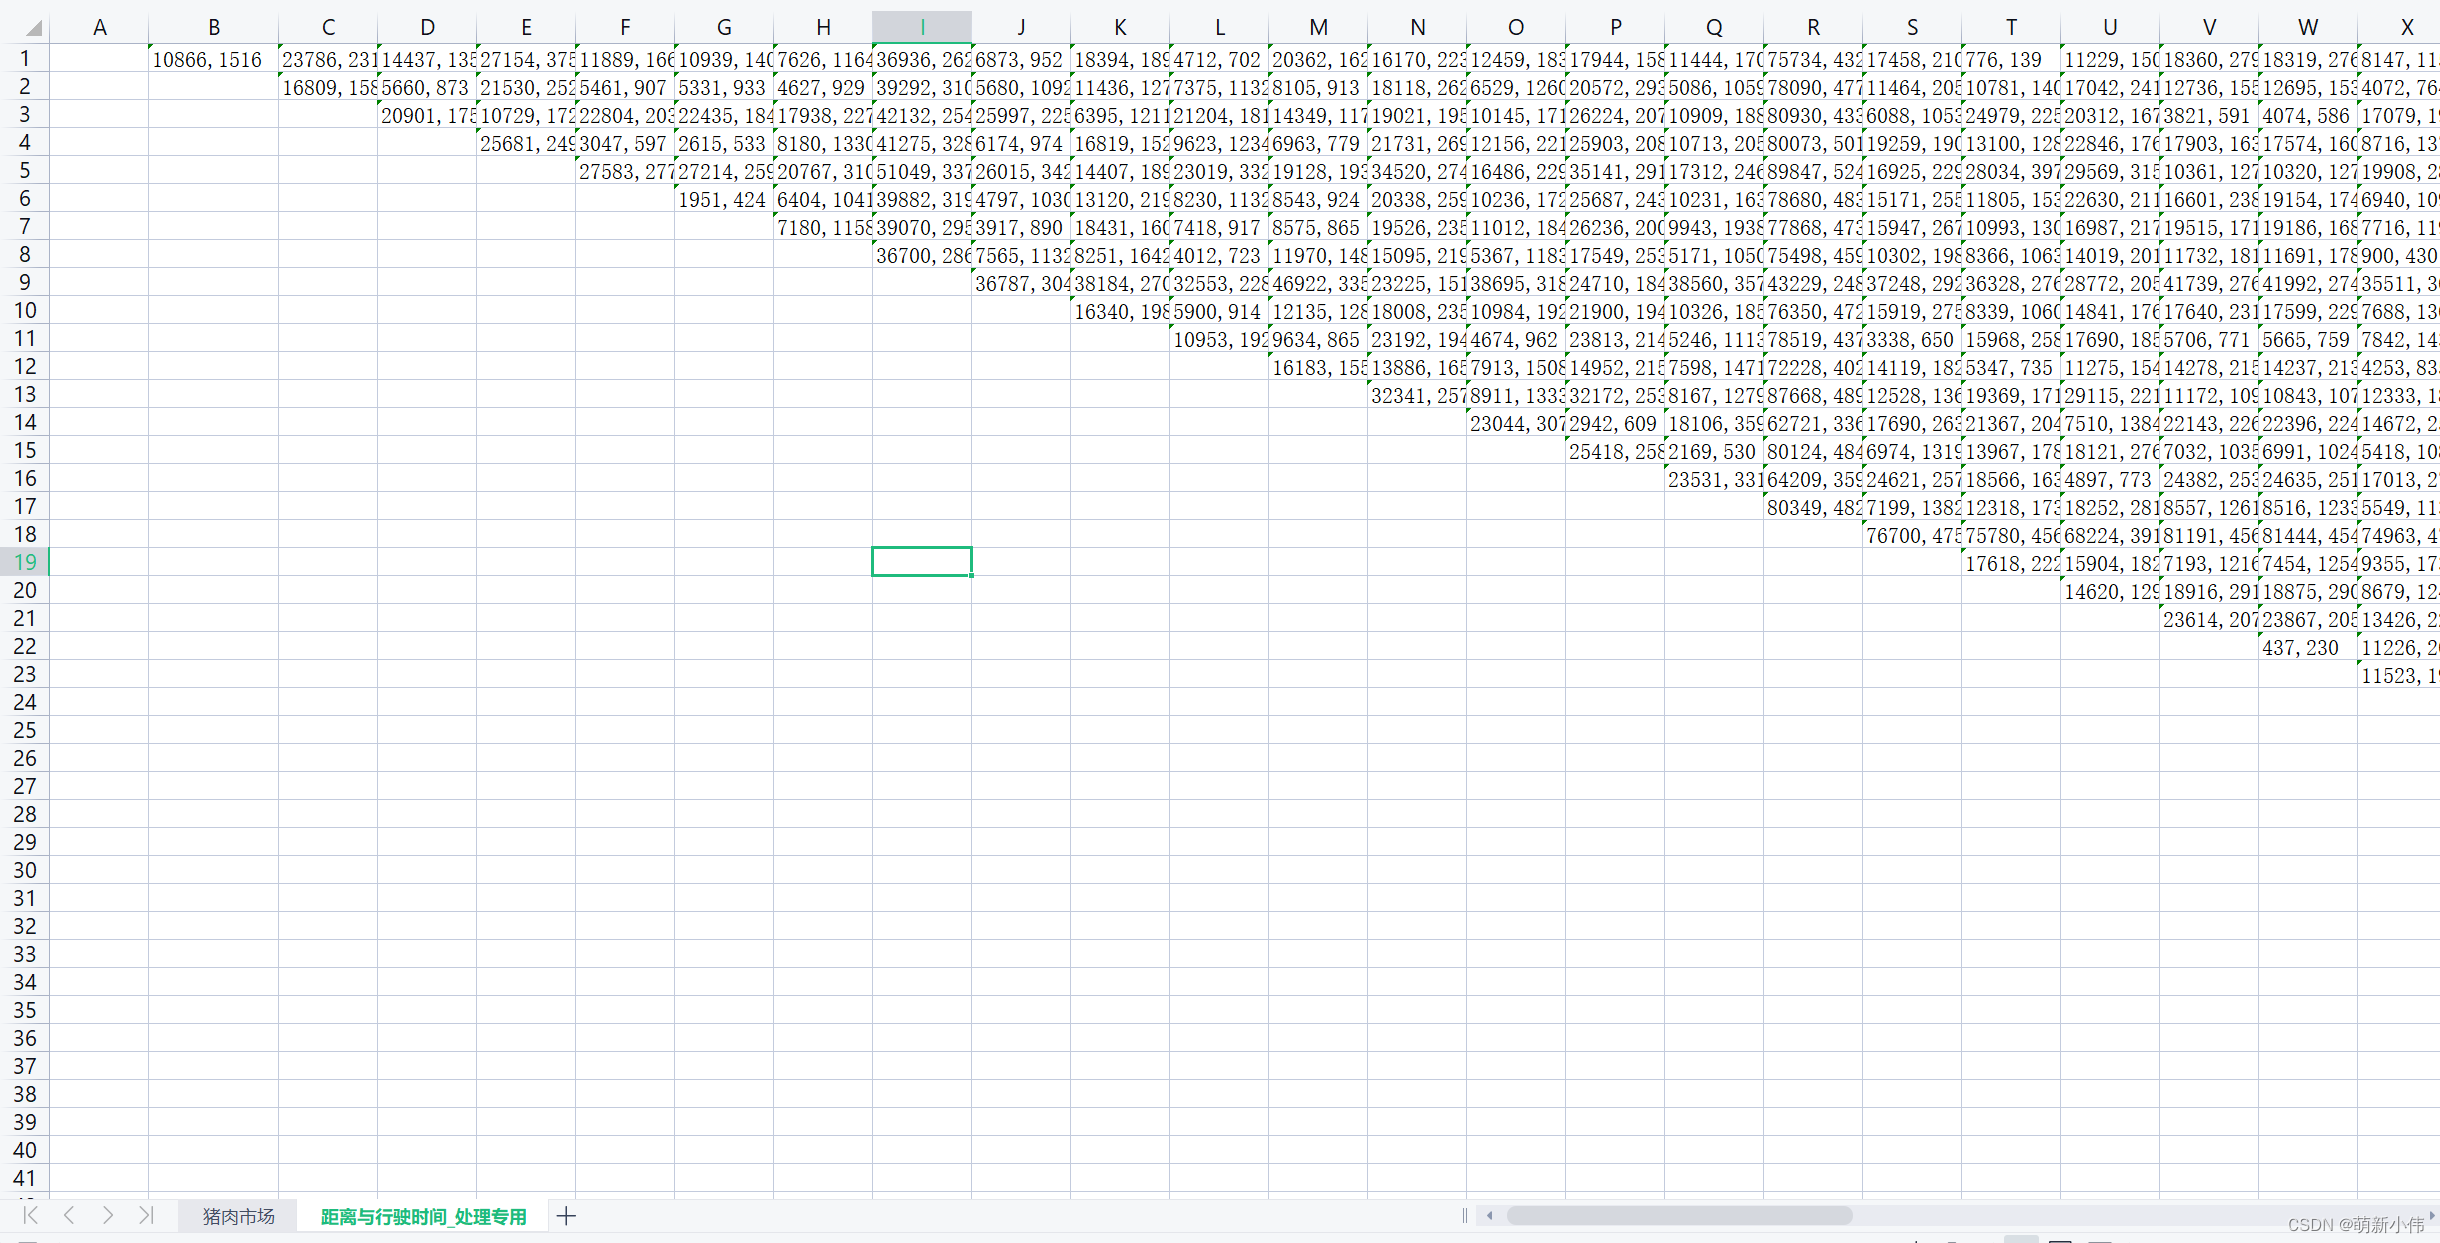This screenshot has height=1243, width=2440.
Task: Click cell containing 11523 in row 23
Action: [2399, 675]
